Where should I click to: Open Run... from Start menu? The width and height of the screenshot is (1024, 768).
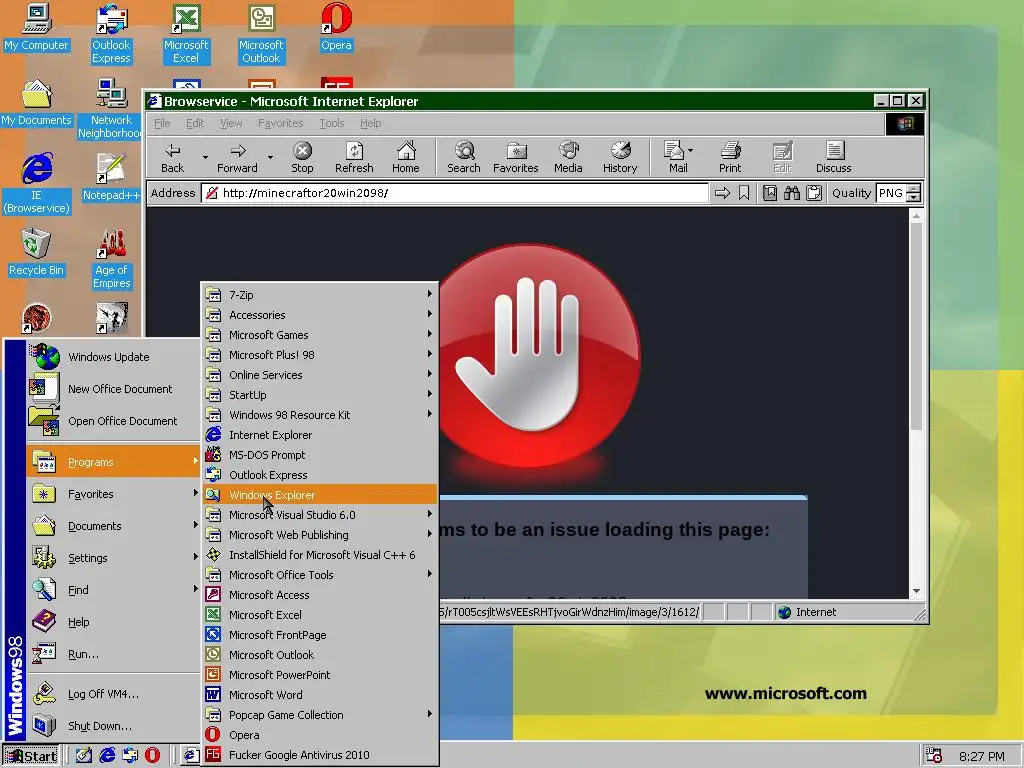pos(113,654)
